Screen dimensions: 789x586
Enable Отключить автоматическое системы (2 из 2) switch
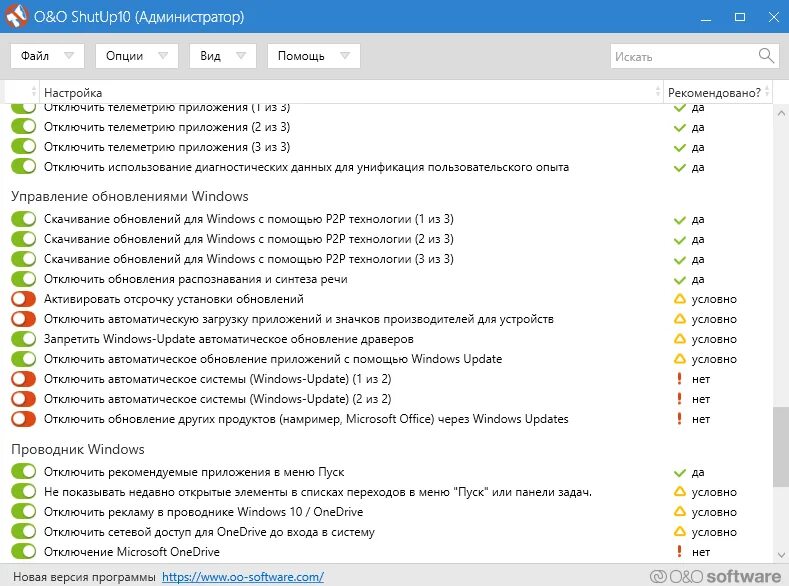(x=23, y=399)
